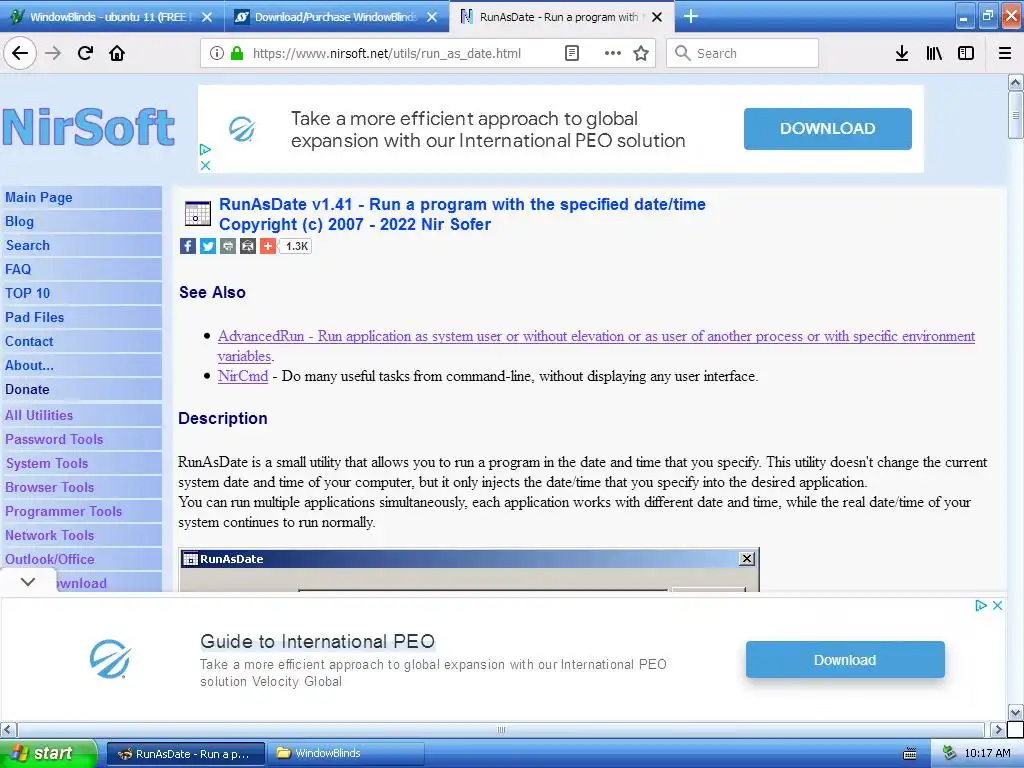
Task: Click the print share icon
Action: (228, 246)
